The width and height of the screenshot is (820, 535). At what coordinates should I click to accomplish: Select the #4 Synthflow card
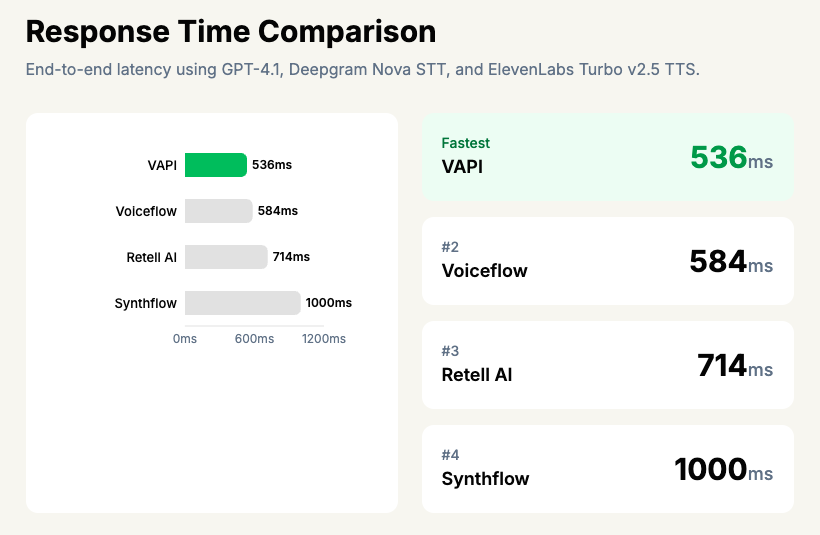tap(607, 469)
